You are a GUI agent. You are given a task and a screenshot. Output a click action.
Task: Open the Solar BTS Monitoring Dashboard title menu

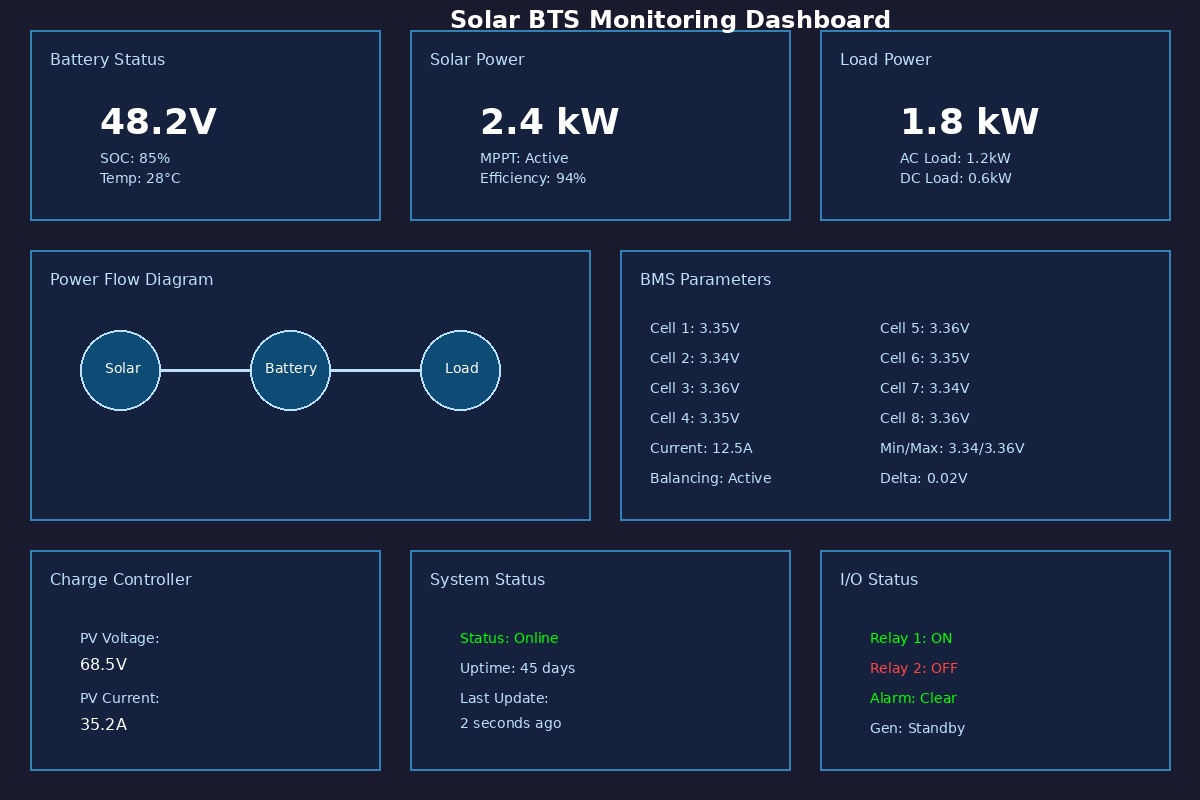(x=670, y=19)
